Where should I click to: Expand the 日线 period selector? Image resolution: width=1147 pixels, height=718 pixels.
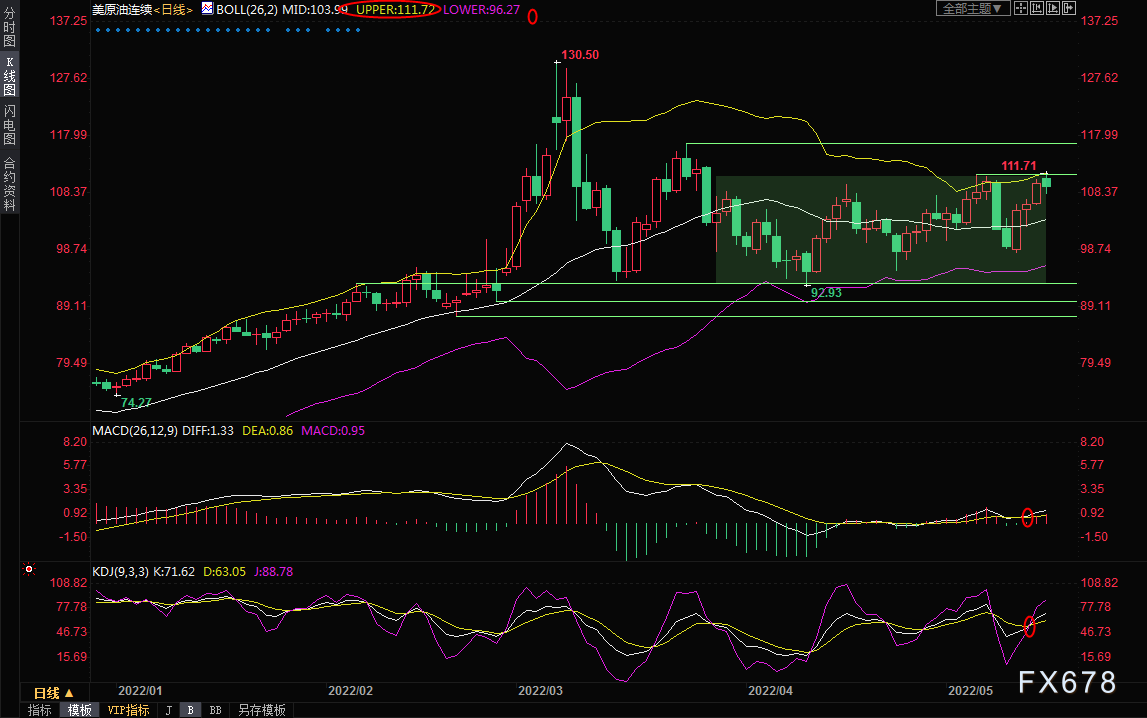54,692
